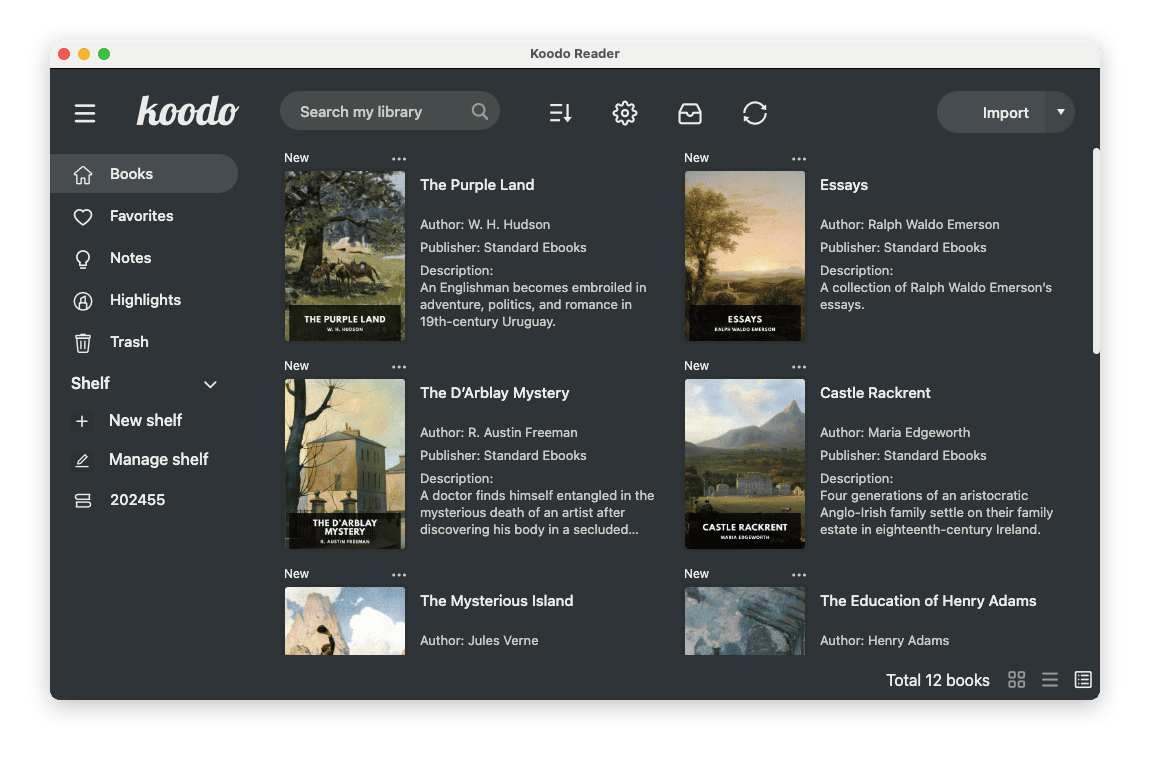Open the Castle Rackrent book cover

pyautogui.click(x=745, y=463)
